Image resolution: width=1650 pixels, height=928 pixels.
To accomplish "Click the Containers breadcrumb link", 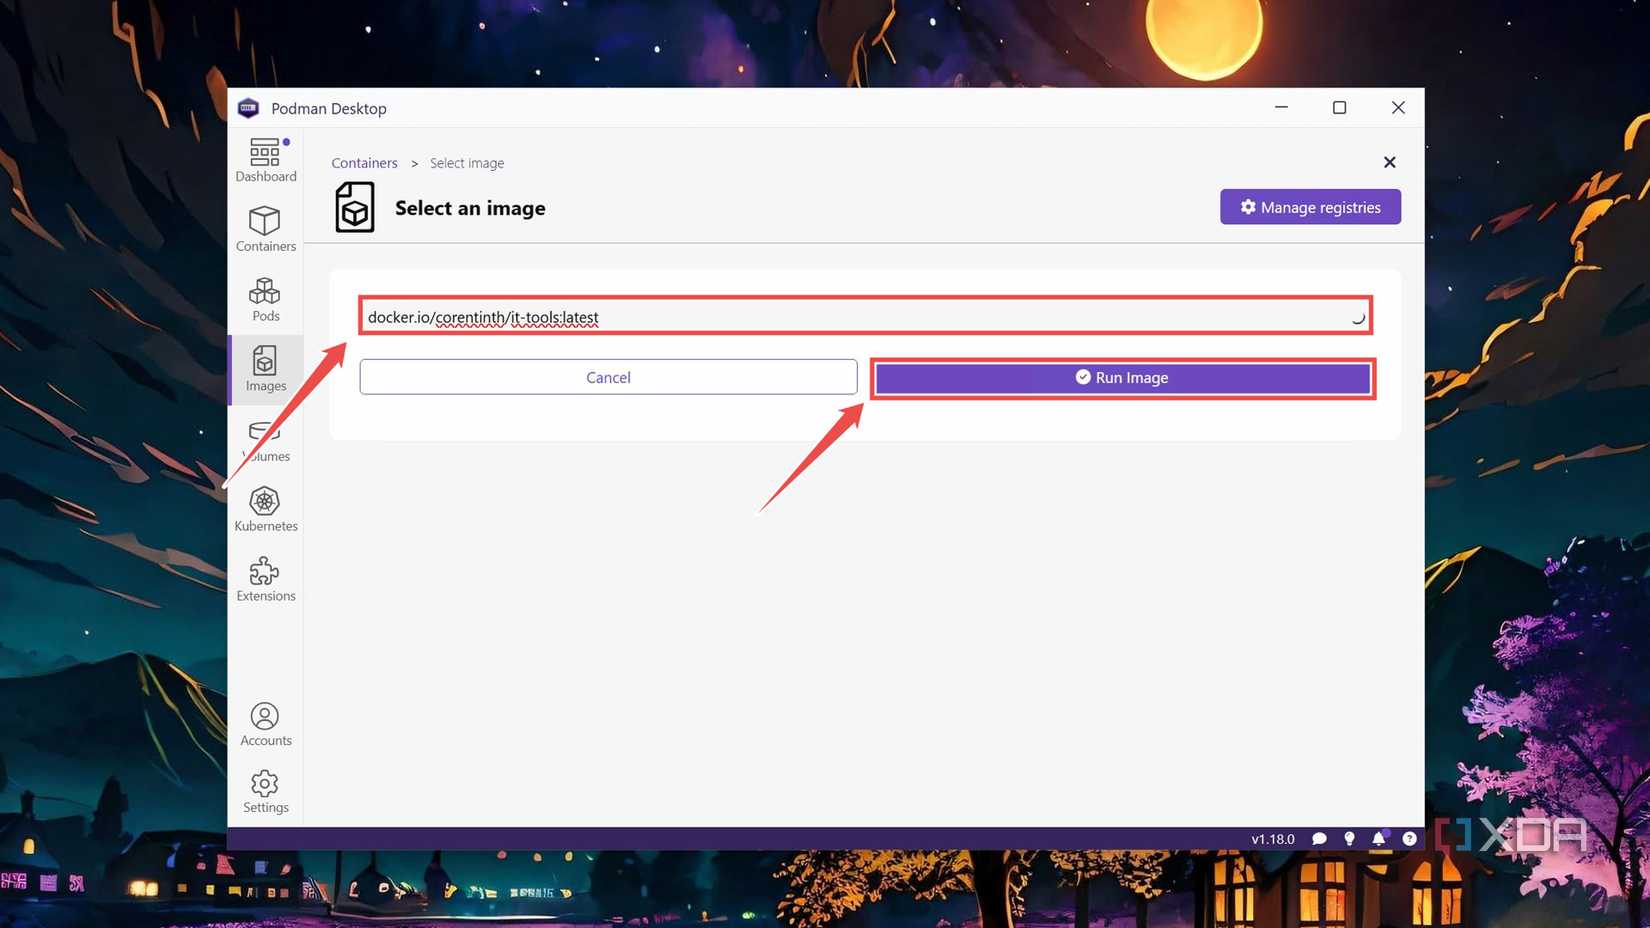I will 364,162.
